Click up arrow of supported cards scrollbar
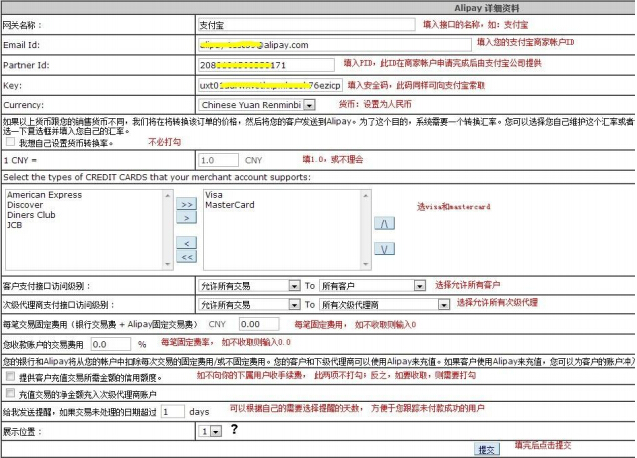 coord(366,196)
